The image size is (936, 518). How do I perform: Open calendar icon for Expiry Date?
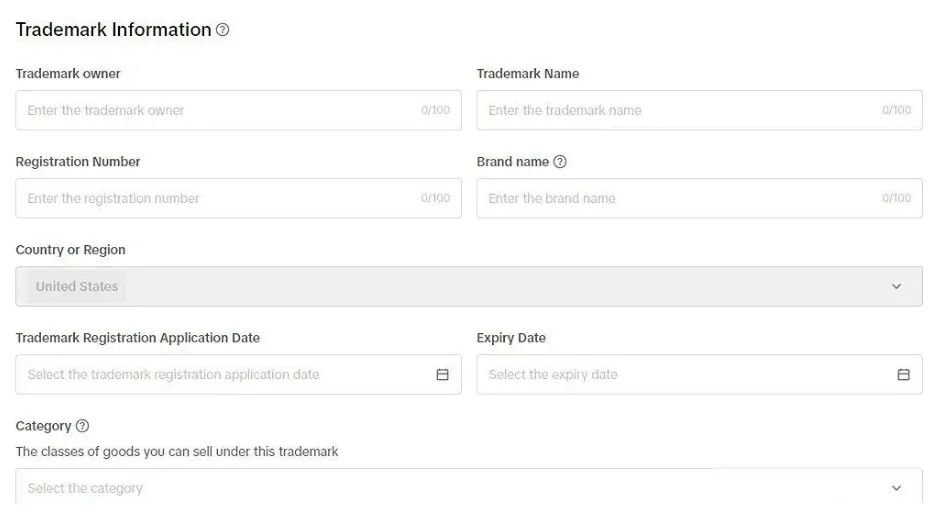click(903, 374)
